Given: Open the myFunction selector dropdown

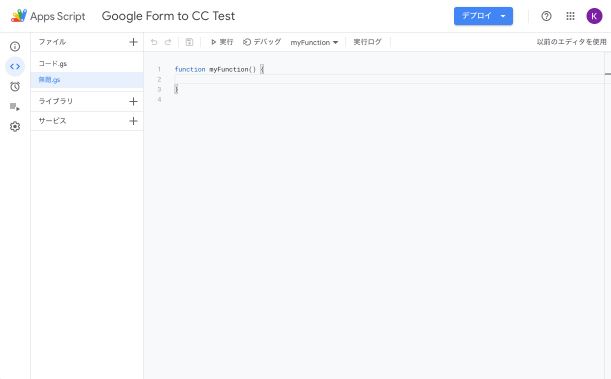Looking at the screenshot, I should [314, 42].
